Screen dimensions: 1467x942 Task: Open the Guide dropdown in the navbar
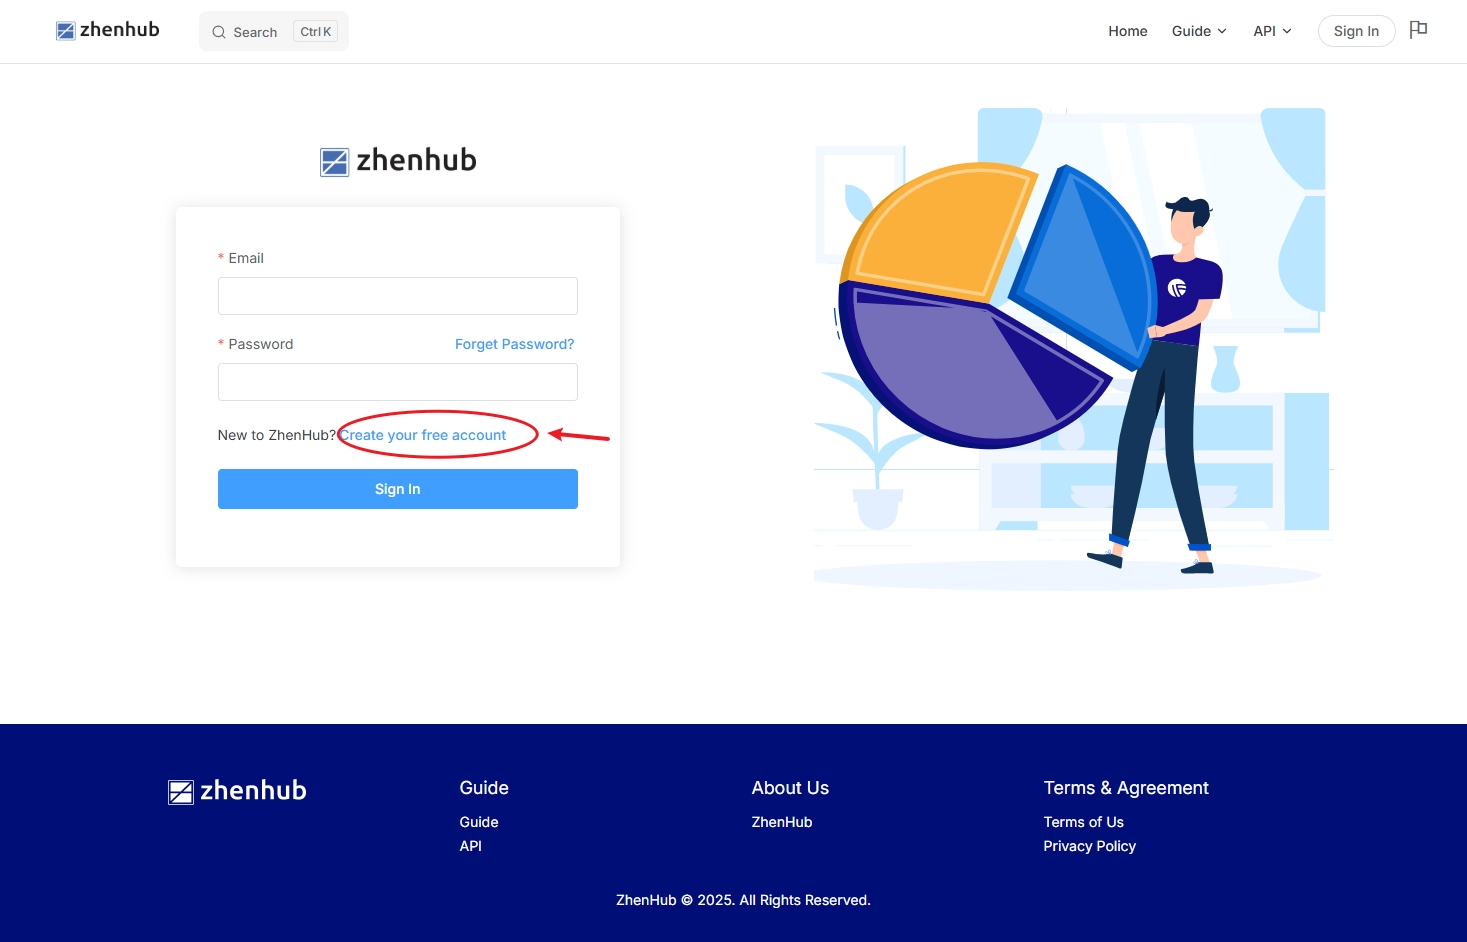(x=1198, y=31)
